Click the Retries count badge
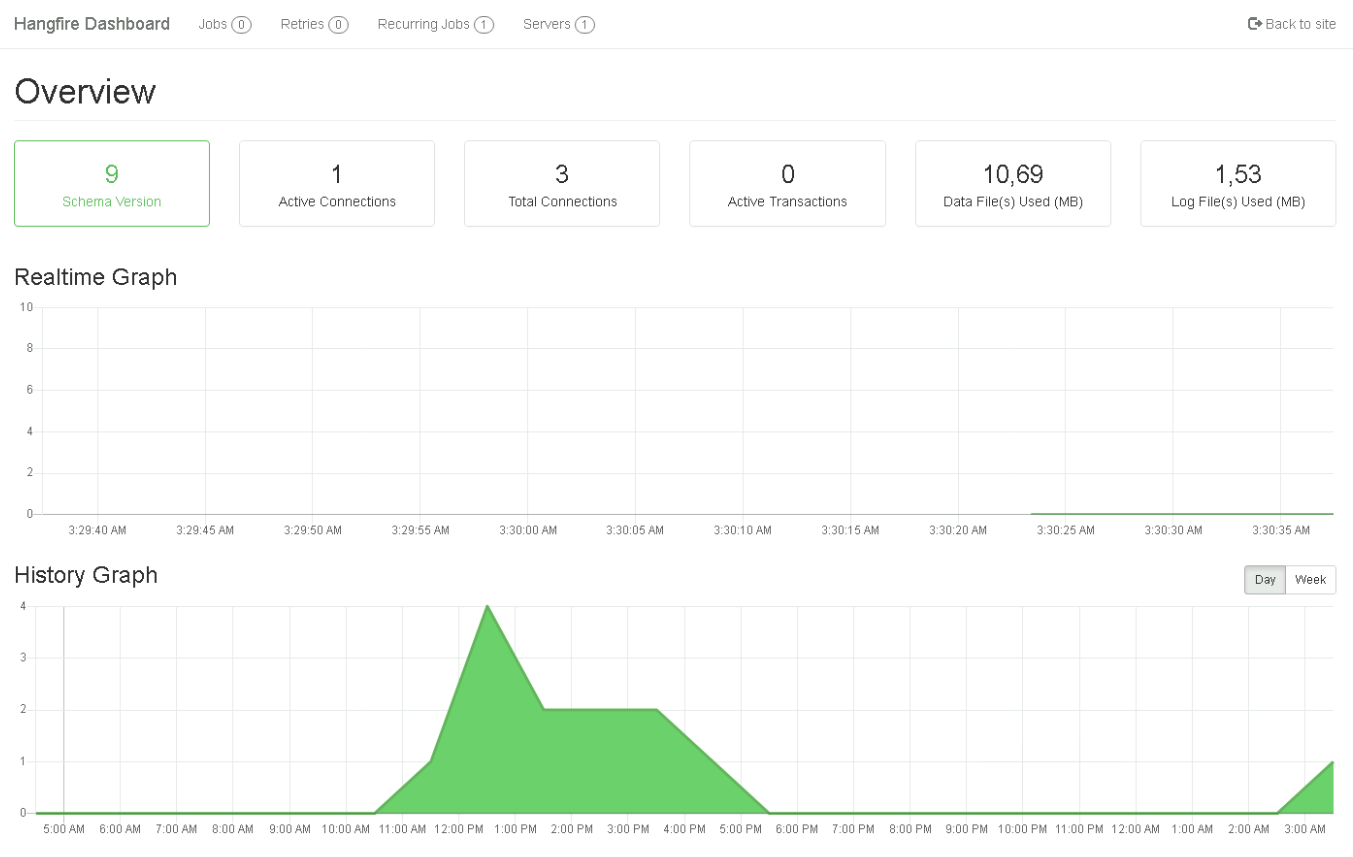The width and height of the screenshot is (1353, 857). click(338, 25)
